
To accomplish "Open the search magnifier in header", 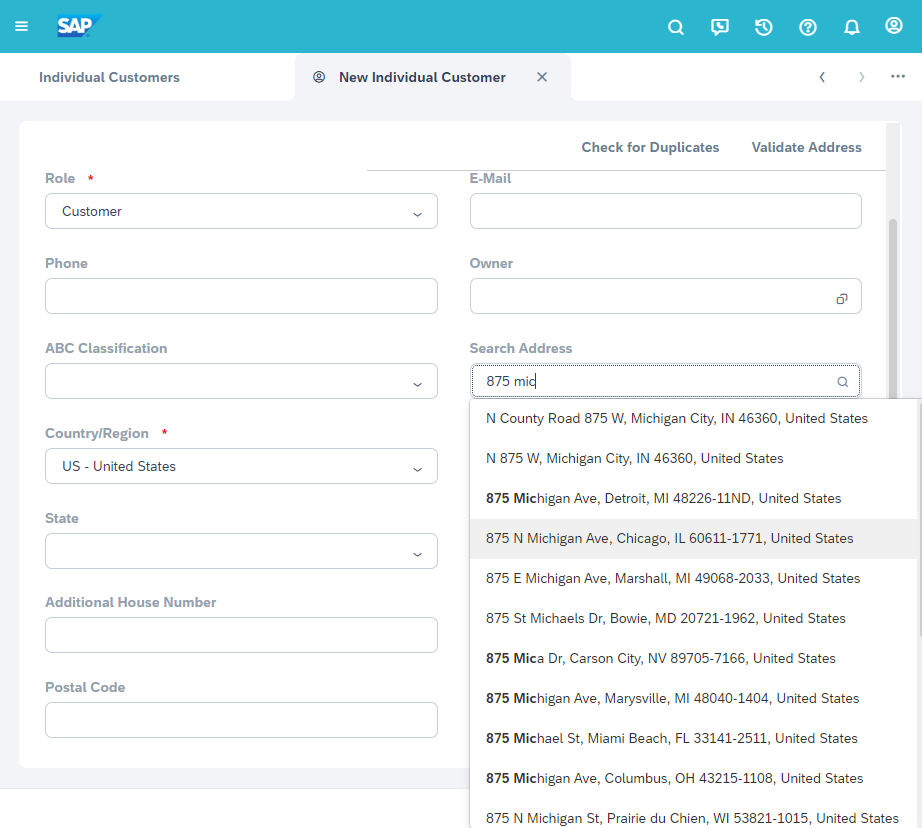I will pyautogui.click(x=676, y=27).
